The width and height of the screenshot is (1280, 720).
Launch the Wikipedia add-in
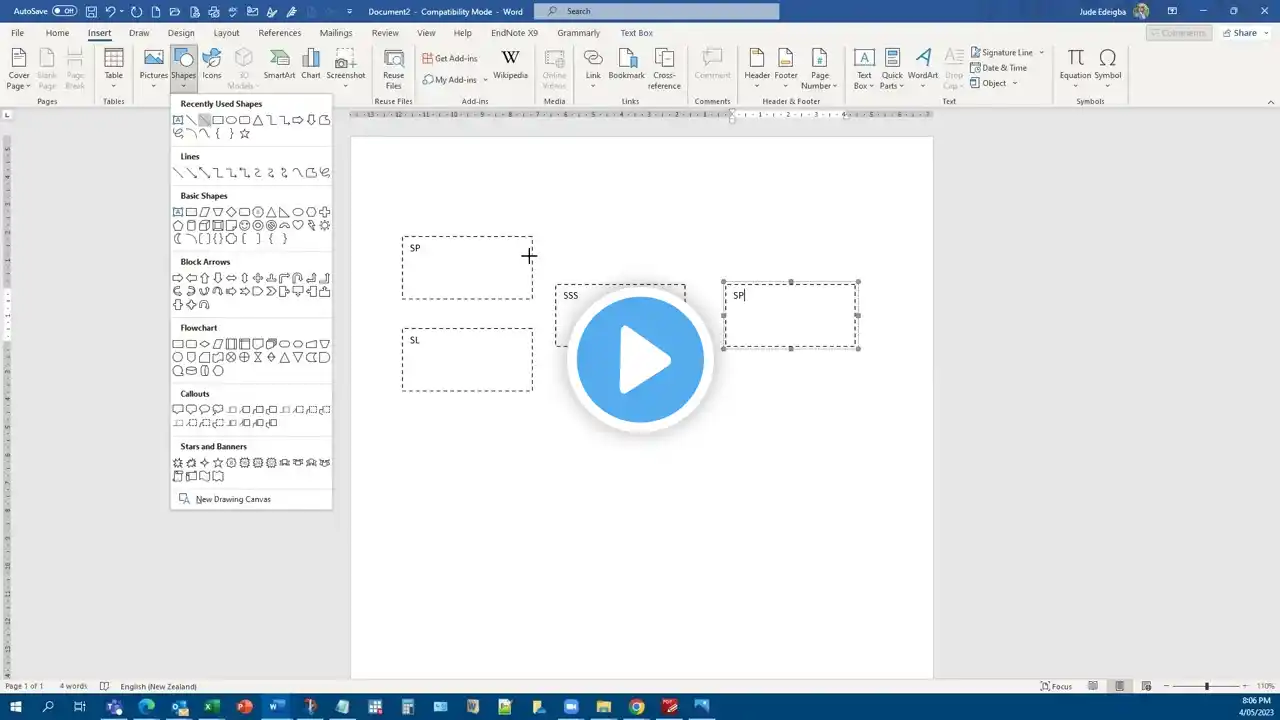click(510, 63)
